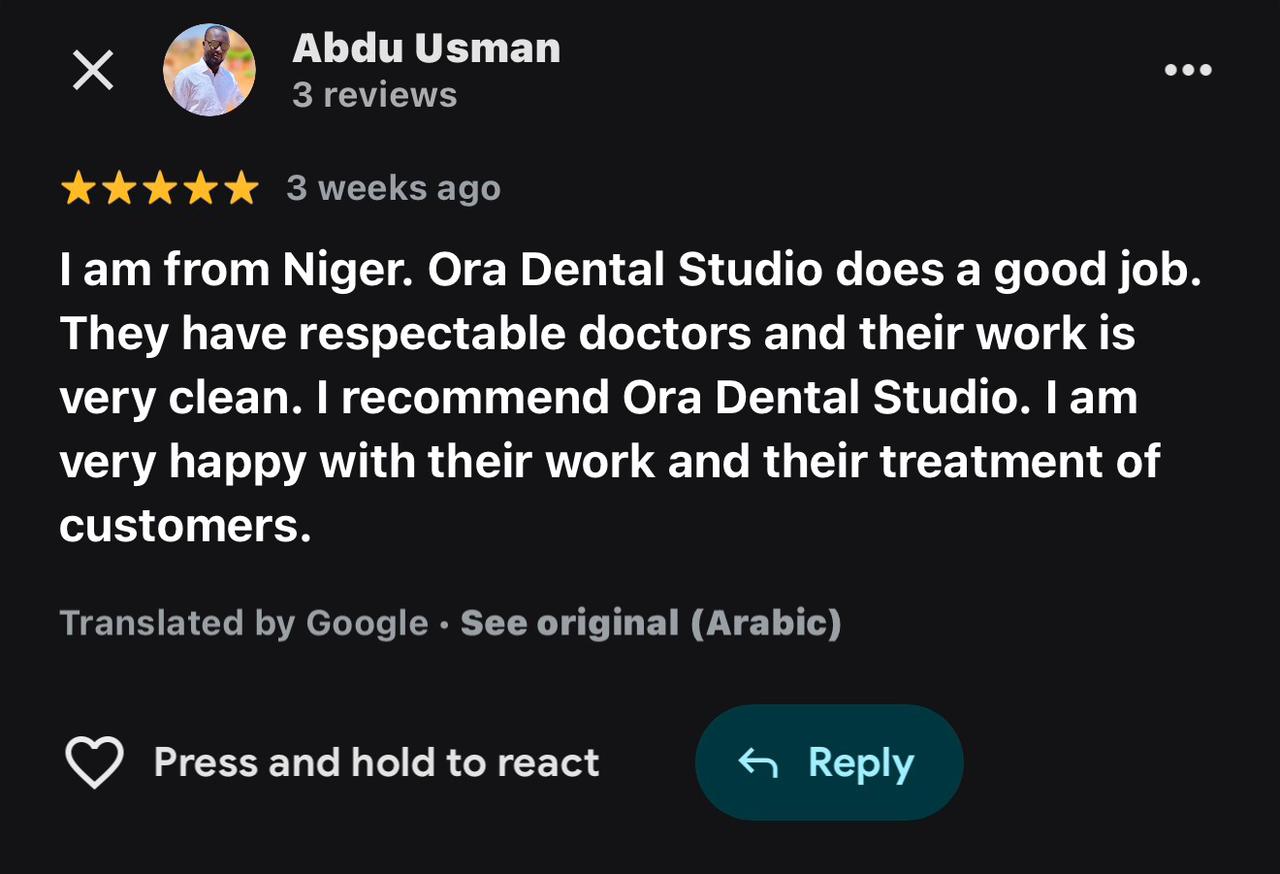Click the word "customers." ending the review

tap(185, 526)
